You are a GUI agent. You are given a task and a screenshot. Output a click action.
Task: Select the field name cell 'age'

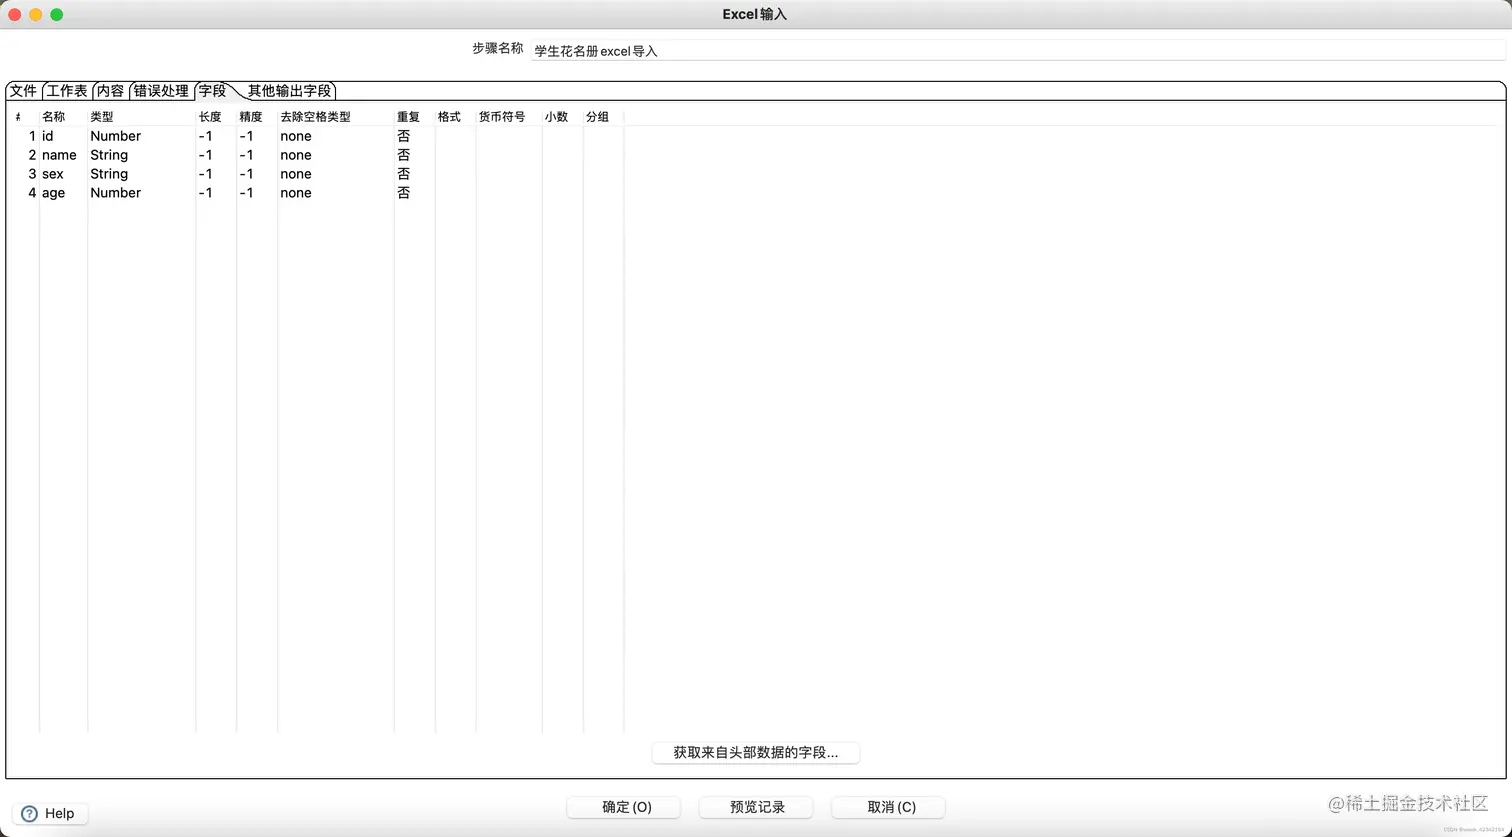(63, 193)
